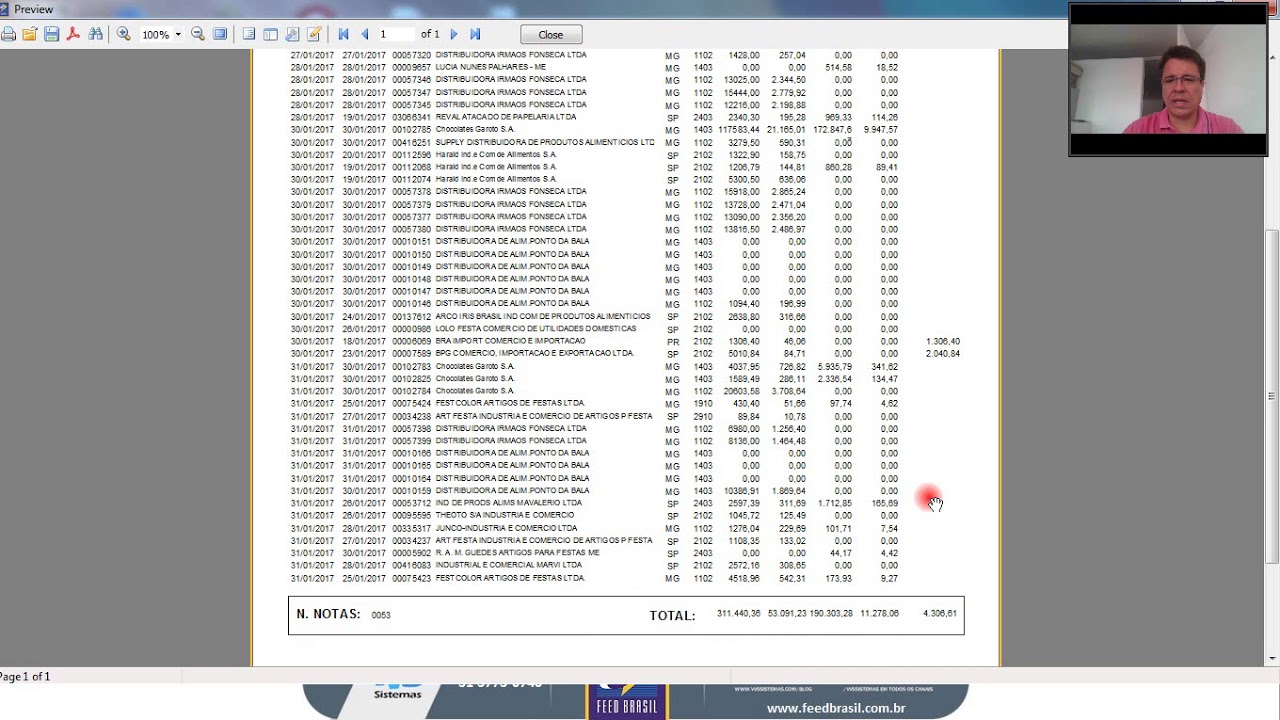Click the 'TOTAL:' label
The width and height of the screenshot is (1280, 720).
click(x=672, y=615)
